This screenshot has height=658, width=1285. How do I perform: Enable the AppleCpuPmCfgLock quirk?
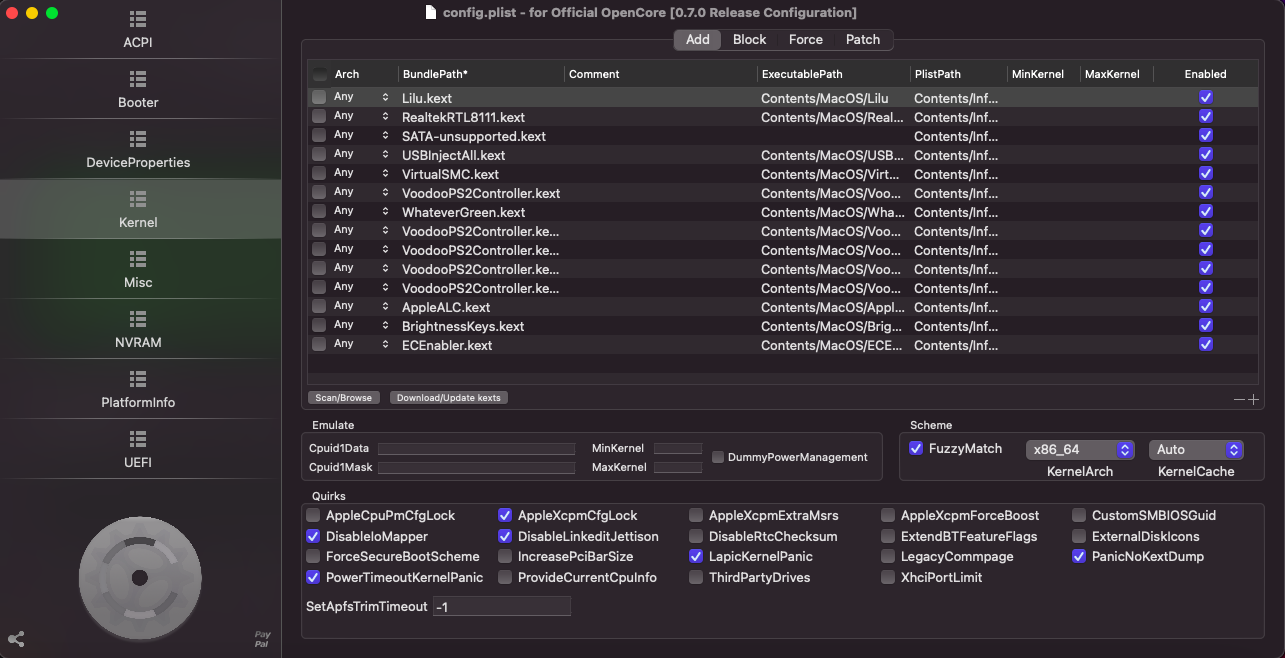[x=313, y=516]
